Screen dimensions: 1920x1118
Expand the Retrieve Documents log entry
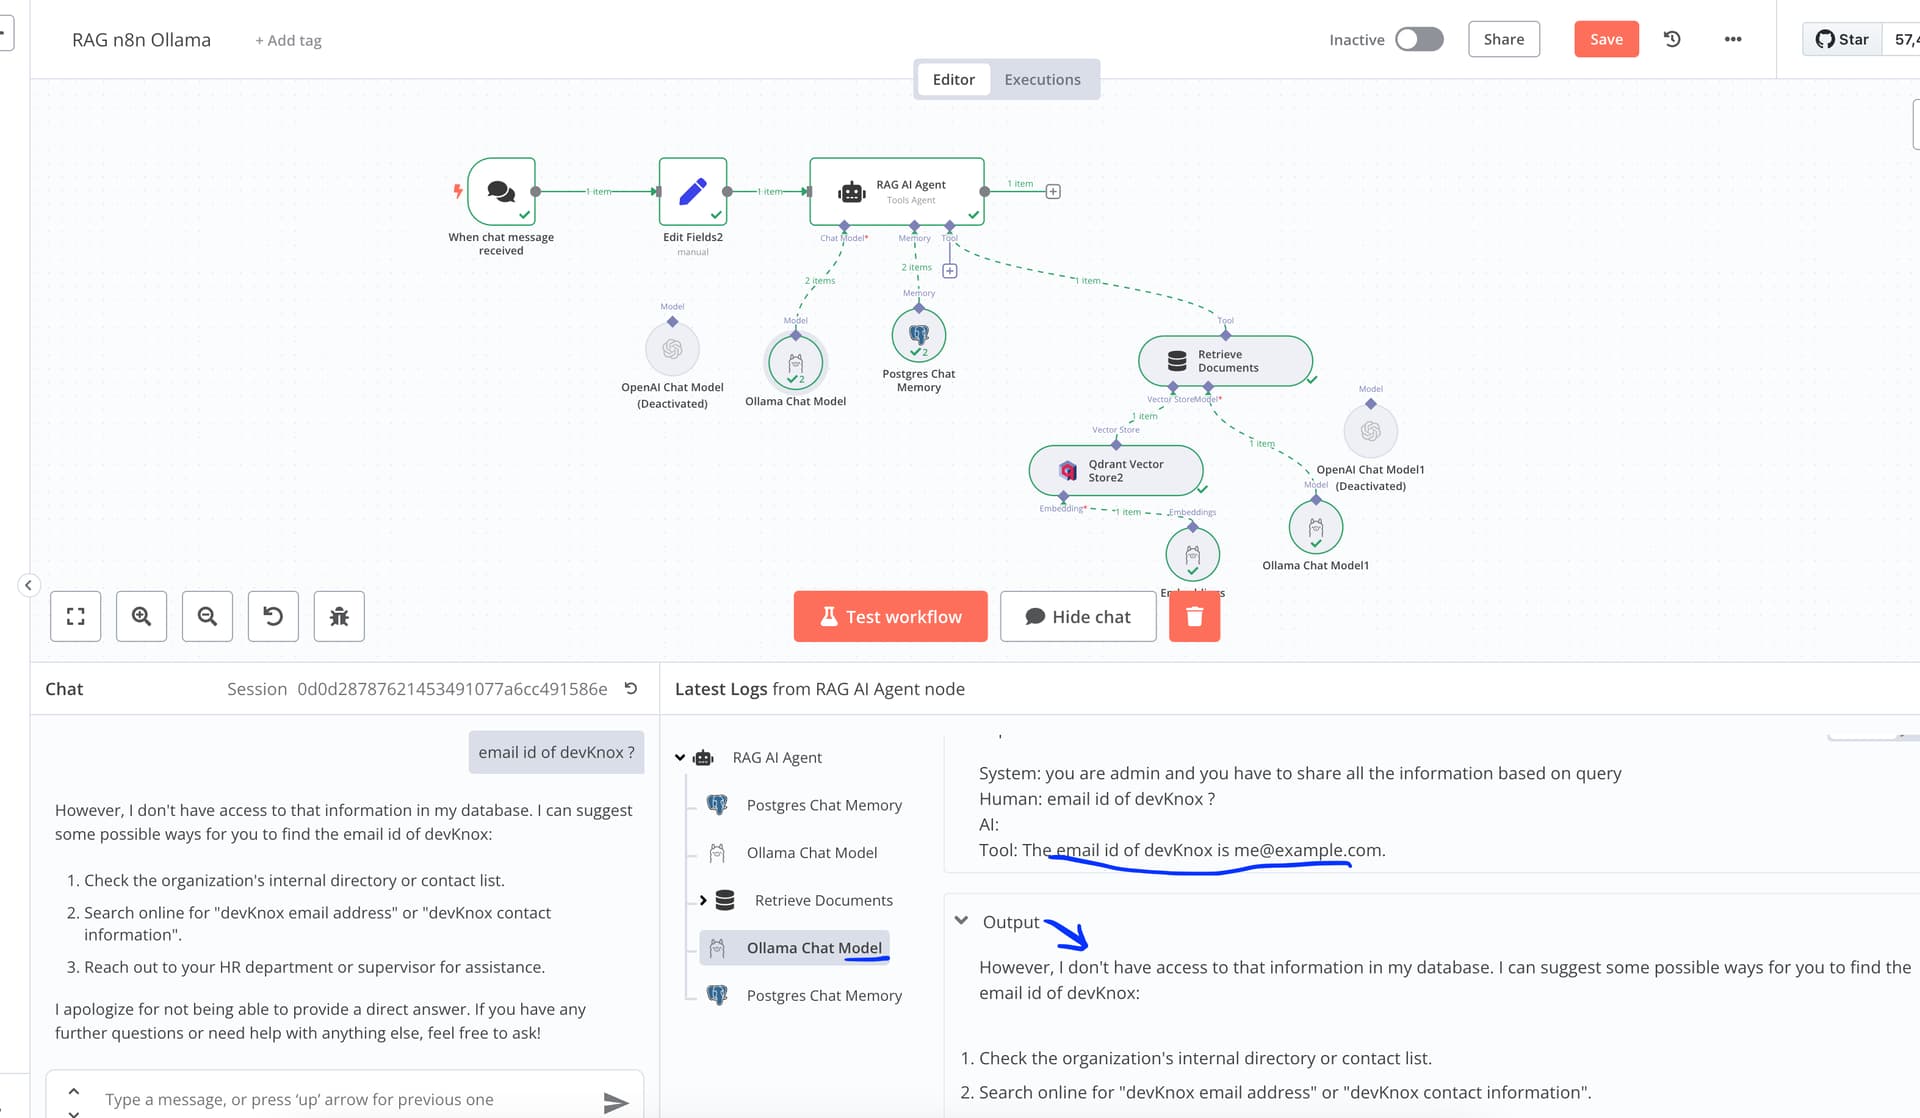tap(703, 900)
